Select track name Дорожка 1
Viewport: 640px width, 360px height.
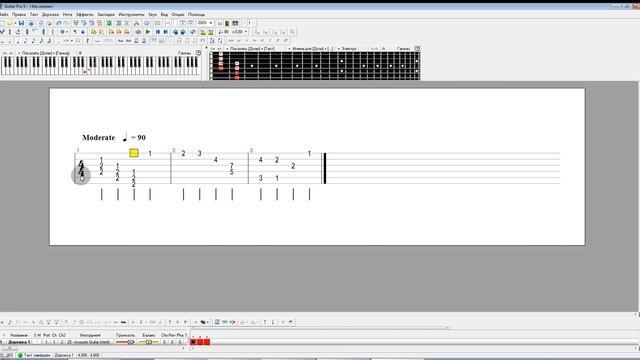(19, 342)
